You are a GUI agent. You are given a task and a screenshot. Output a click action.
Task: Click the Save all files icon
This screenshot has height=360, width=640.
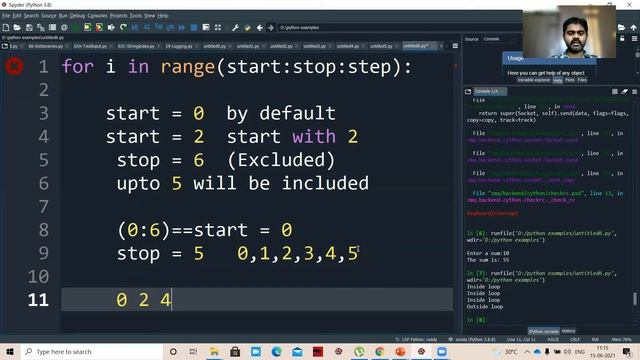tap(40, 27)
